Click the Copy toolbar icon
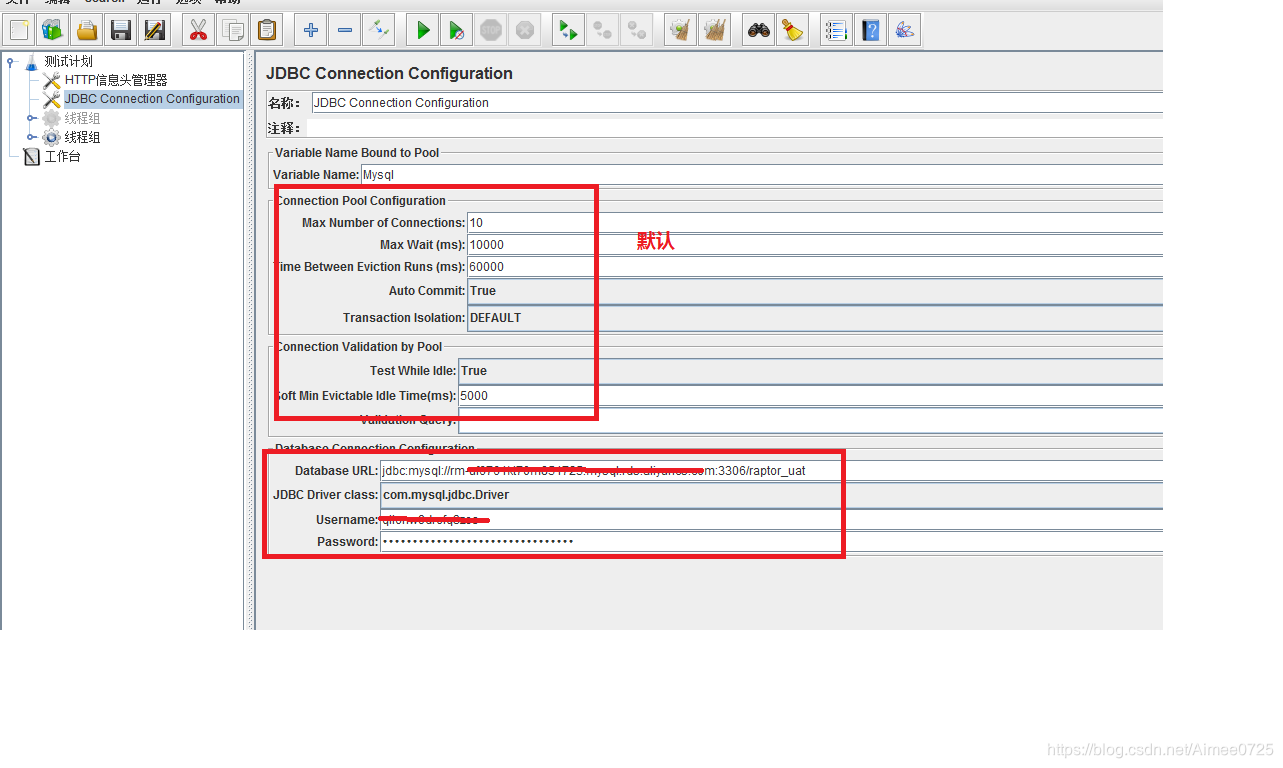Image resolution: width=1283 pixels, height=768 pixels. point(233,30)
